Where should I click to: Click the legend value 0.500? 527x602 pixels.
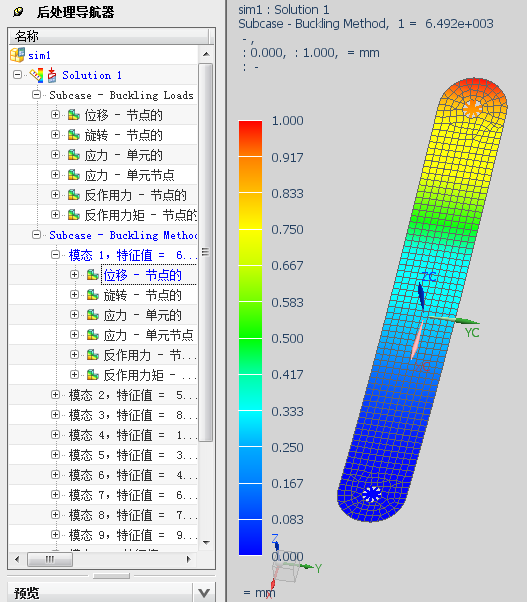point(287,339)
